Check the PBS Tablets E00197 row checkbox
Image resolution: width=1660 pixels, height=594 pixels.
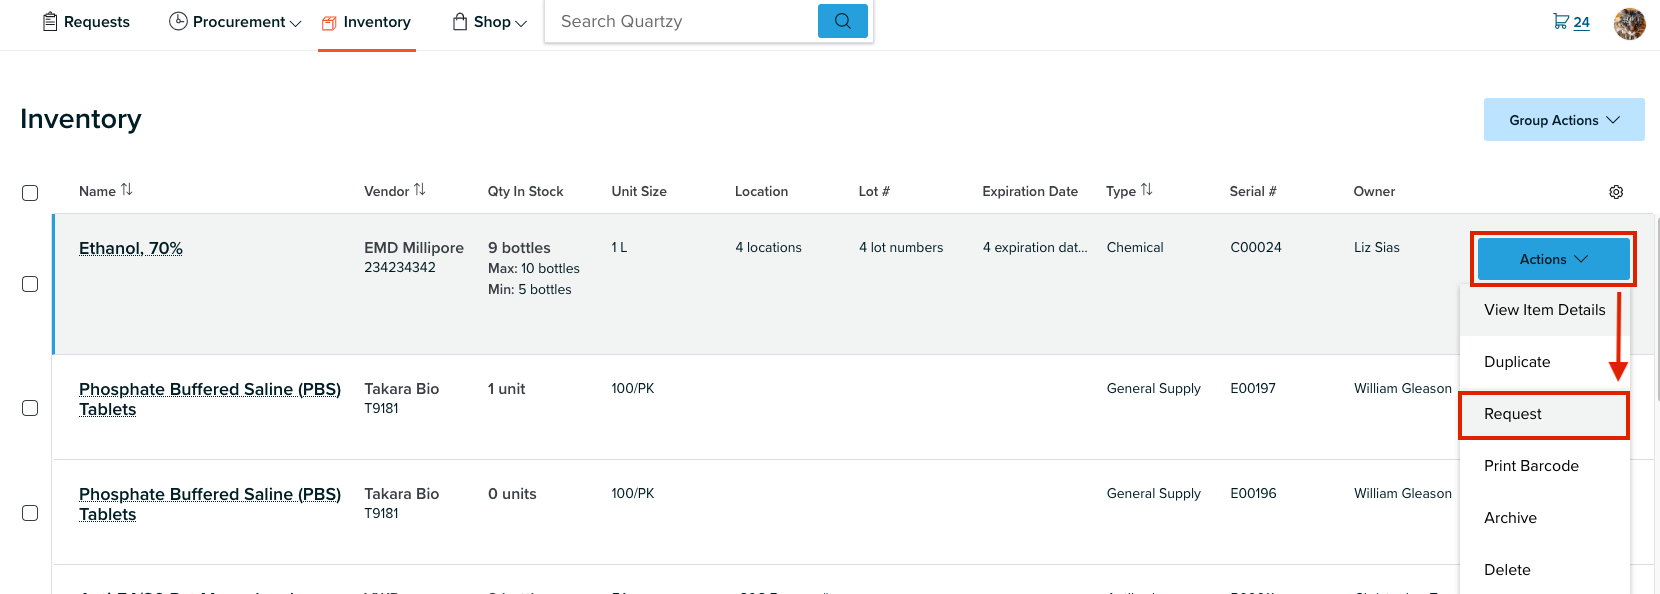point(30,408)
